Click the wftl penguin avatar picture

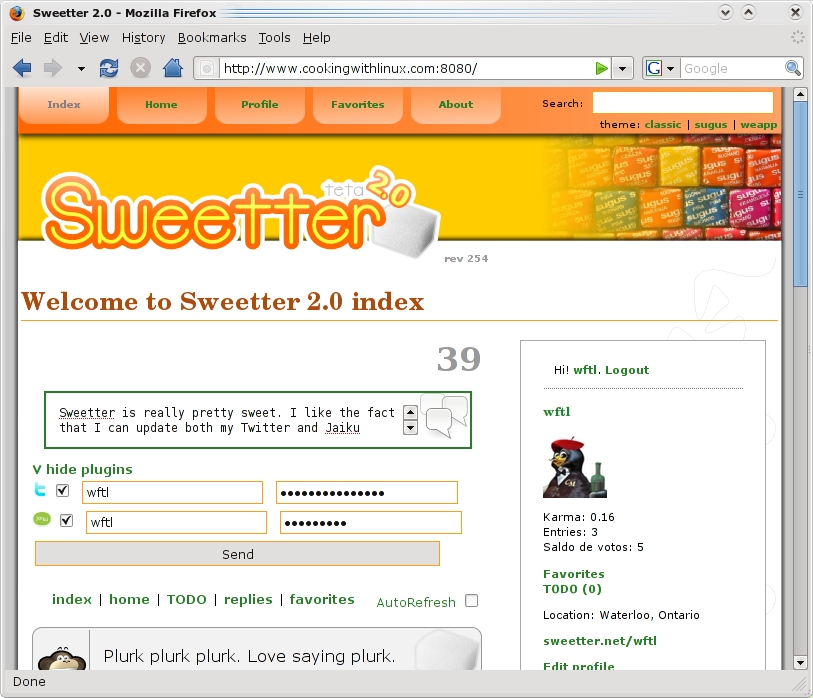point(574,468)
